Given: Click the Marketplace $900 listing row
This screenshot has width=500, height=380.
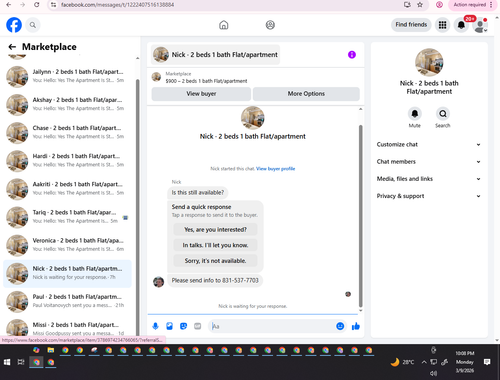Looking at the screenshot, I should pyautogui.click(x=255, y=77).
